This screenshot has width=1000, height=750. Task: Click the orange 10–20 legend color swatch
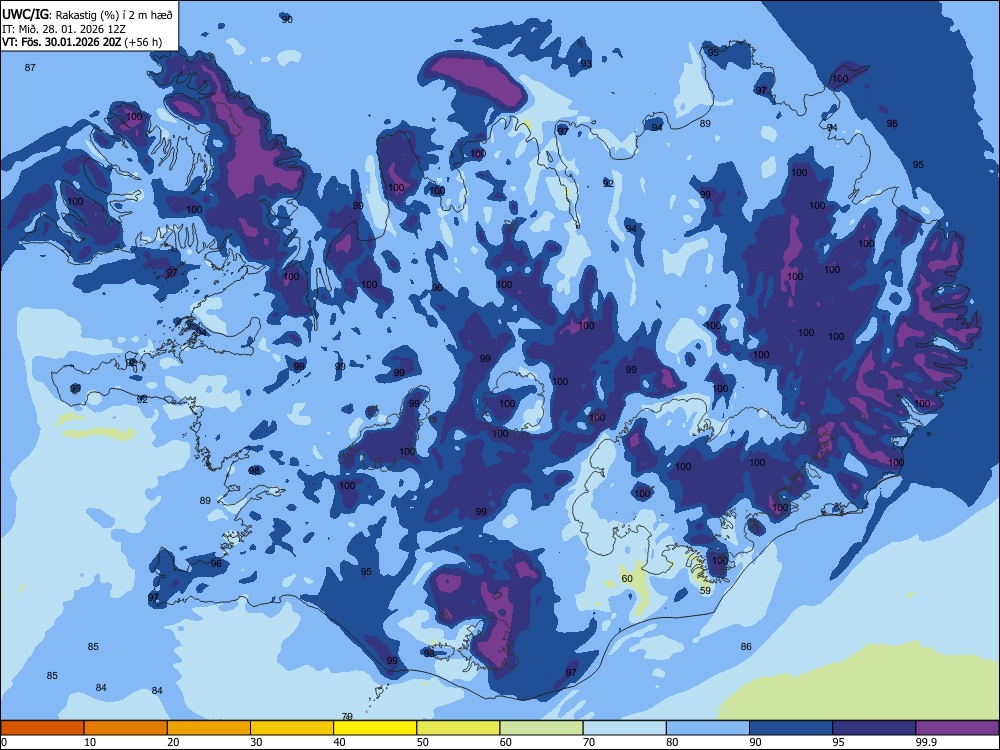pyautogui.click(x=126, y=728)
